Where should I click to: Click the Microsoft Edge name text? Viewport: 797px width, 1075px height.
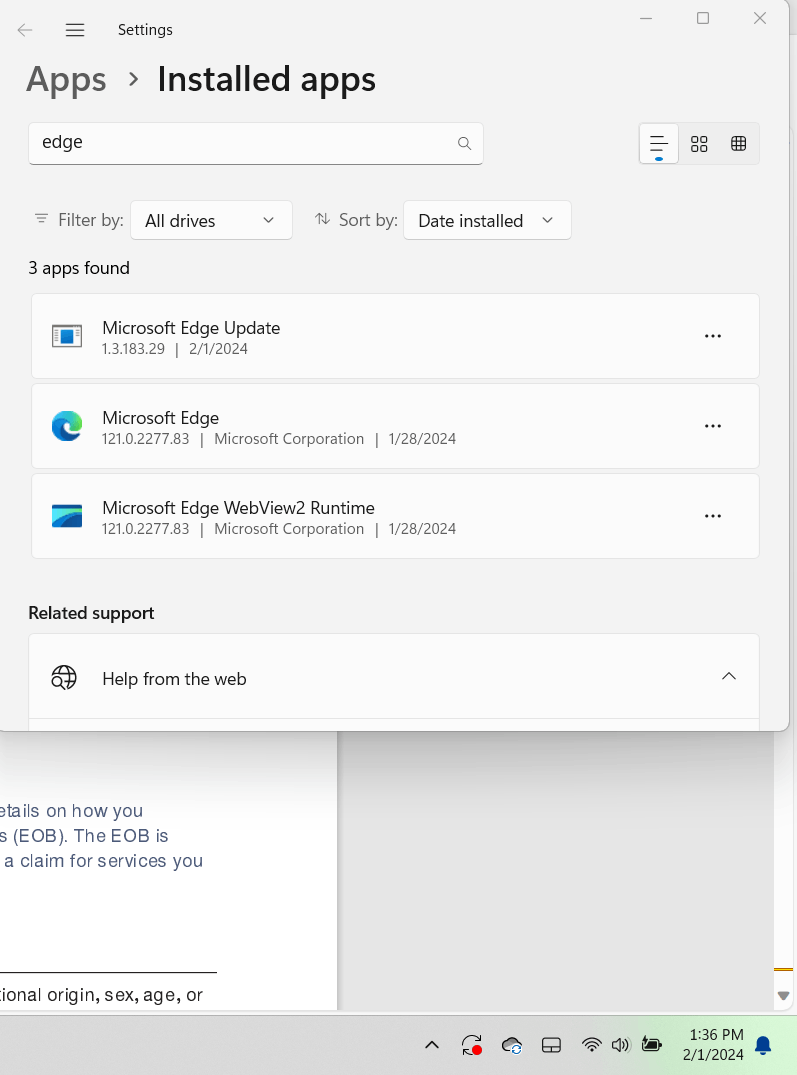pyautogui.click(x=160, y=418)
